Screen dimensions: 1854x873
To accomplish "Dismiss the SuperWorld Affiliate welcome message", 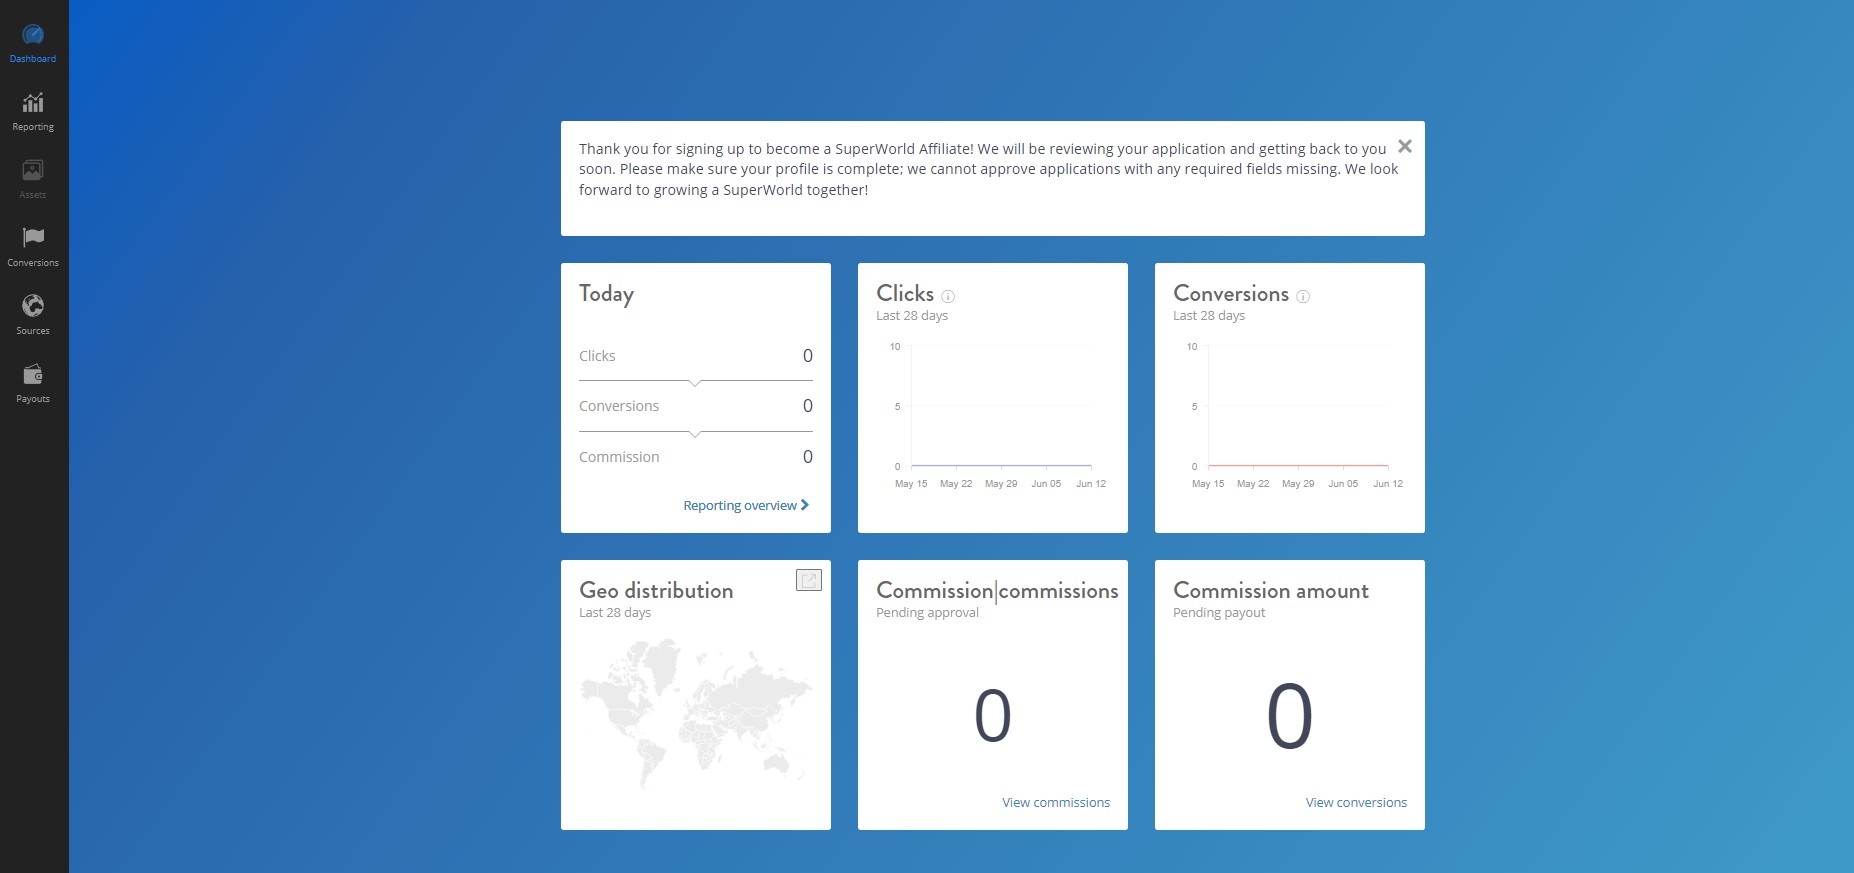I will [1405, 146].
